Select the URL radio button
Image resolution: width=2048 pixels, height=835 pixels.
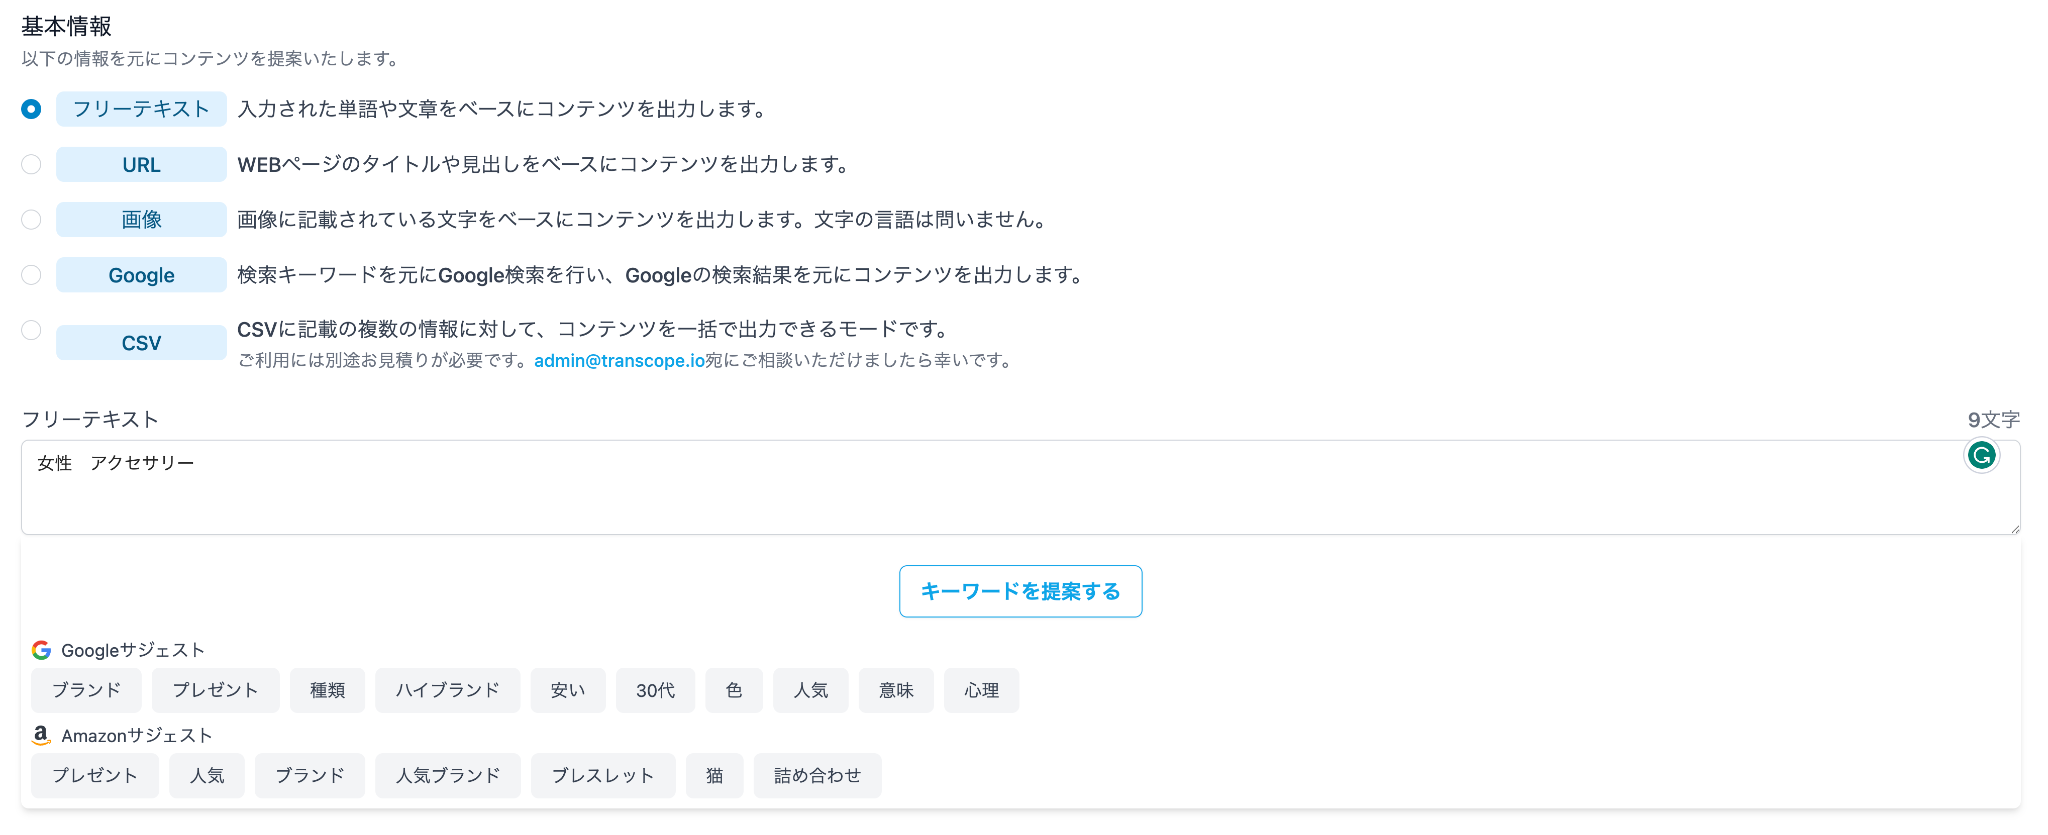[31, 164]
